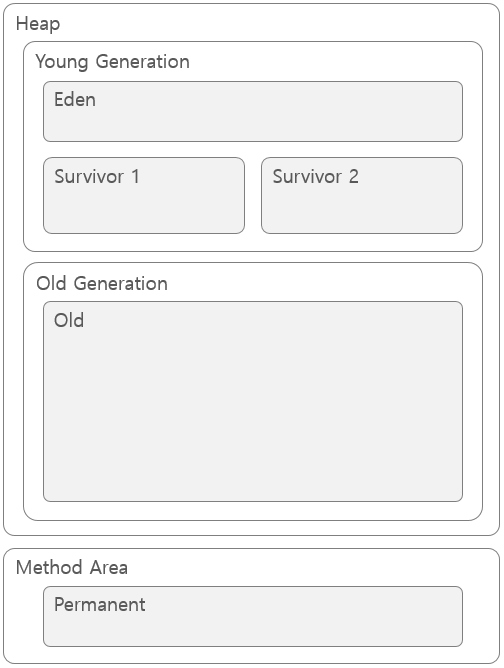The image size is (504, 668).
Task: Select the empty right half of Eden box
Action: point(358,112)
